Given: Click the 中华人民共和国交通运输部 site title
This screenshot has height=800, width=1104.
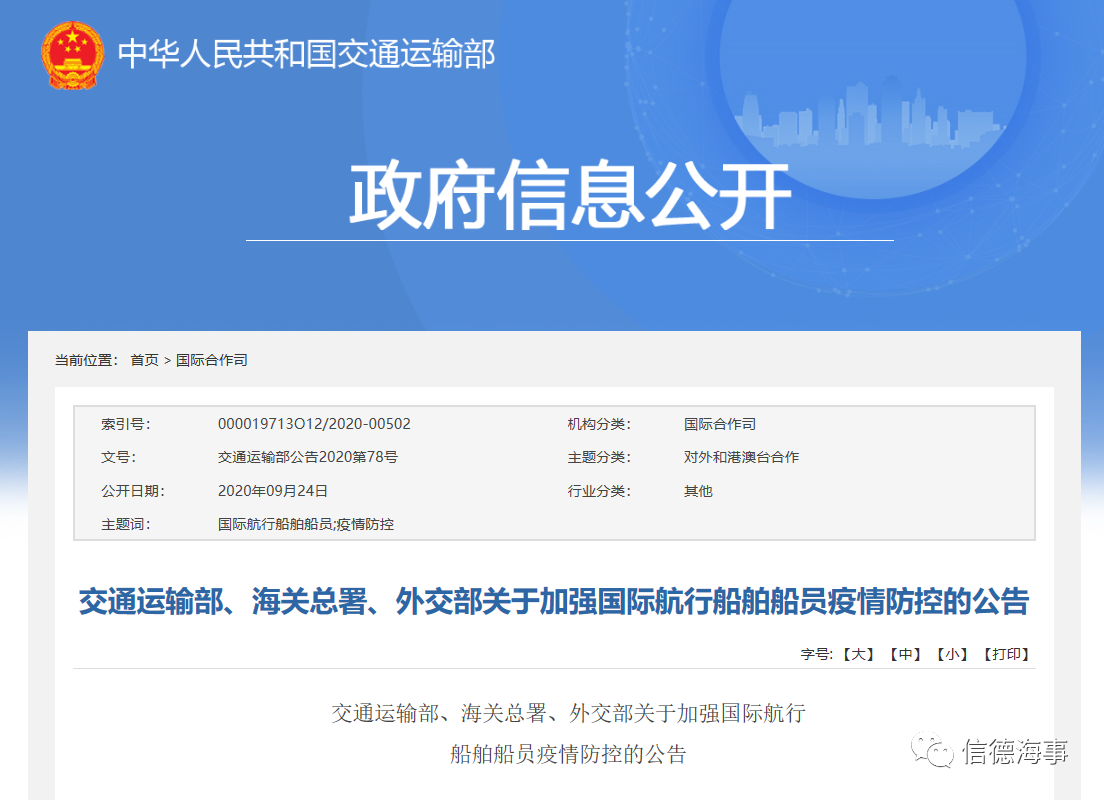Looking at the screenshot, I should click(307, 54).
